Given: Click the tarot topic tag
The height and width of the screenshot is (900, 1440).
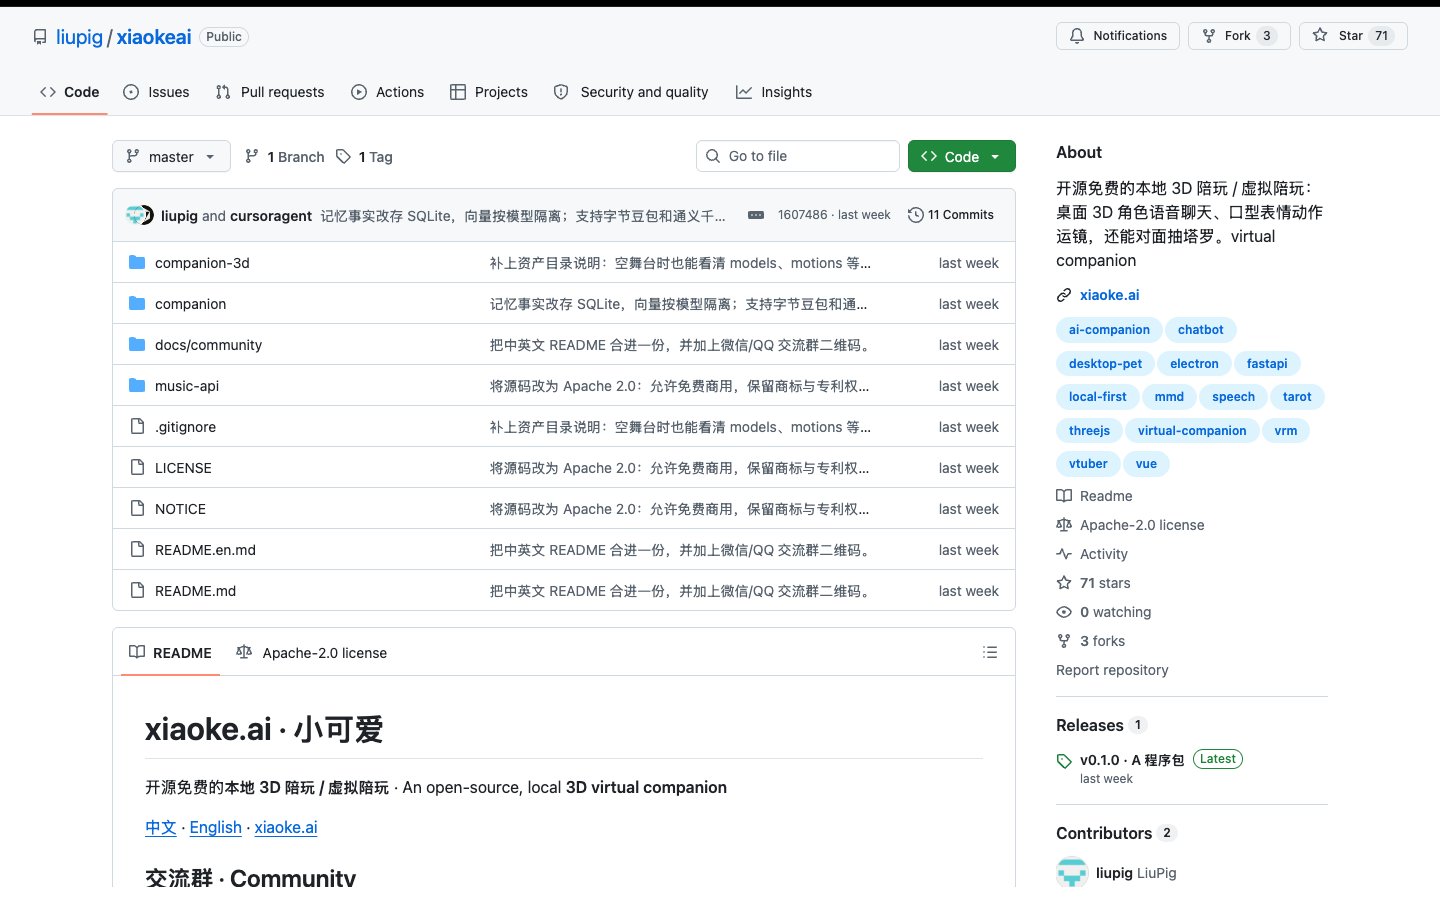Looking at the screenshot, I should pos(1297,397).
